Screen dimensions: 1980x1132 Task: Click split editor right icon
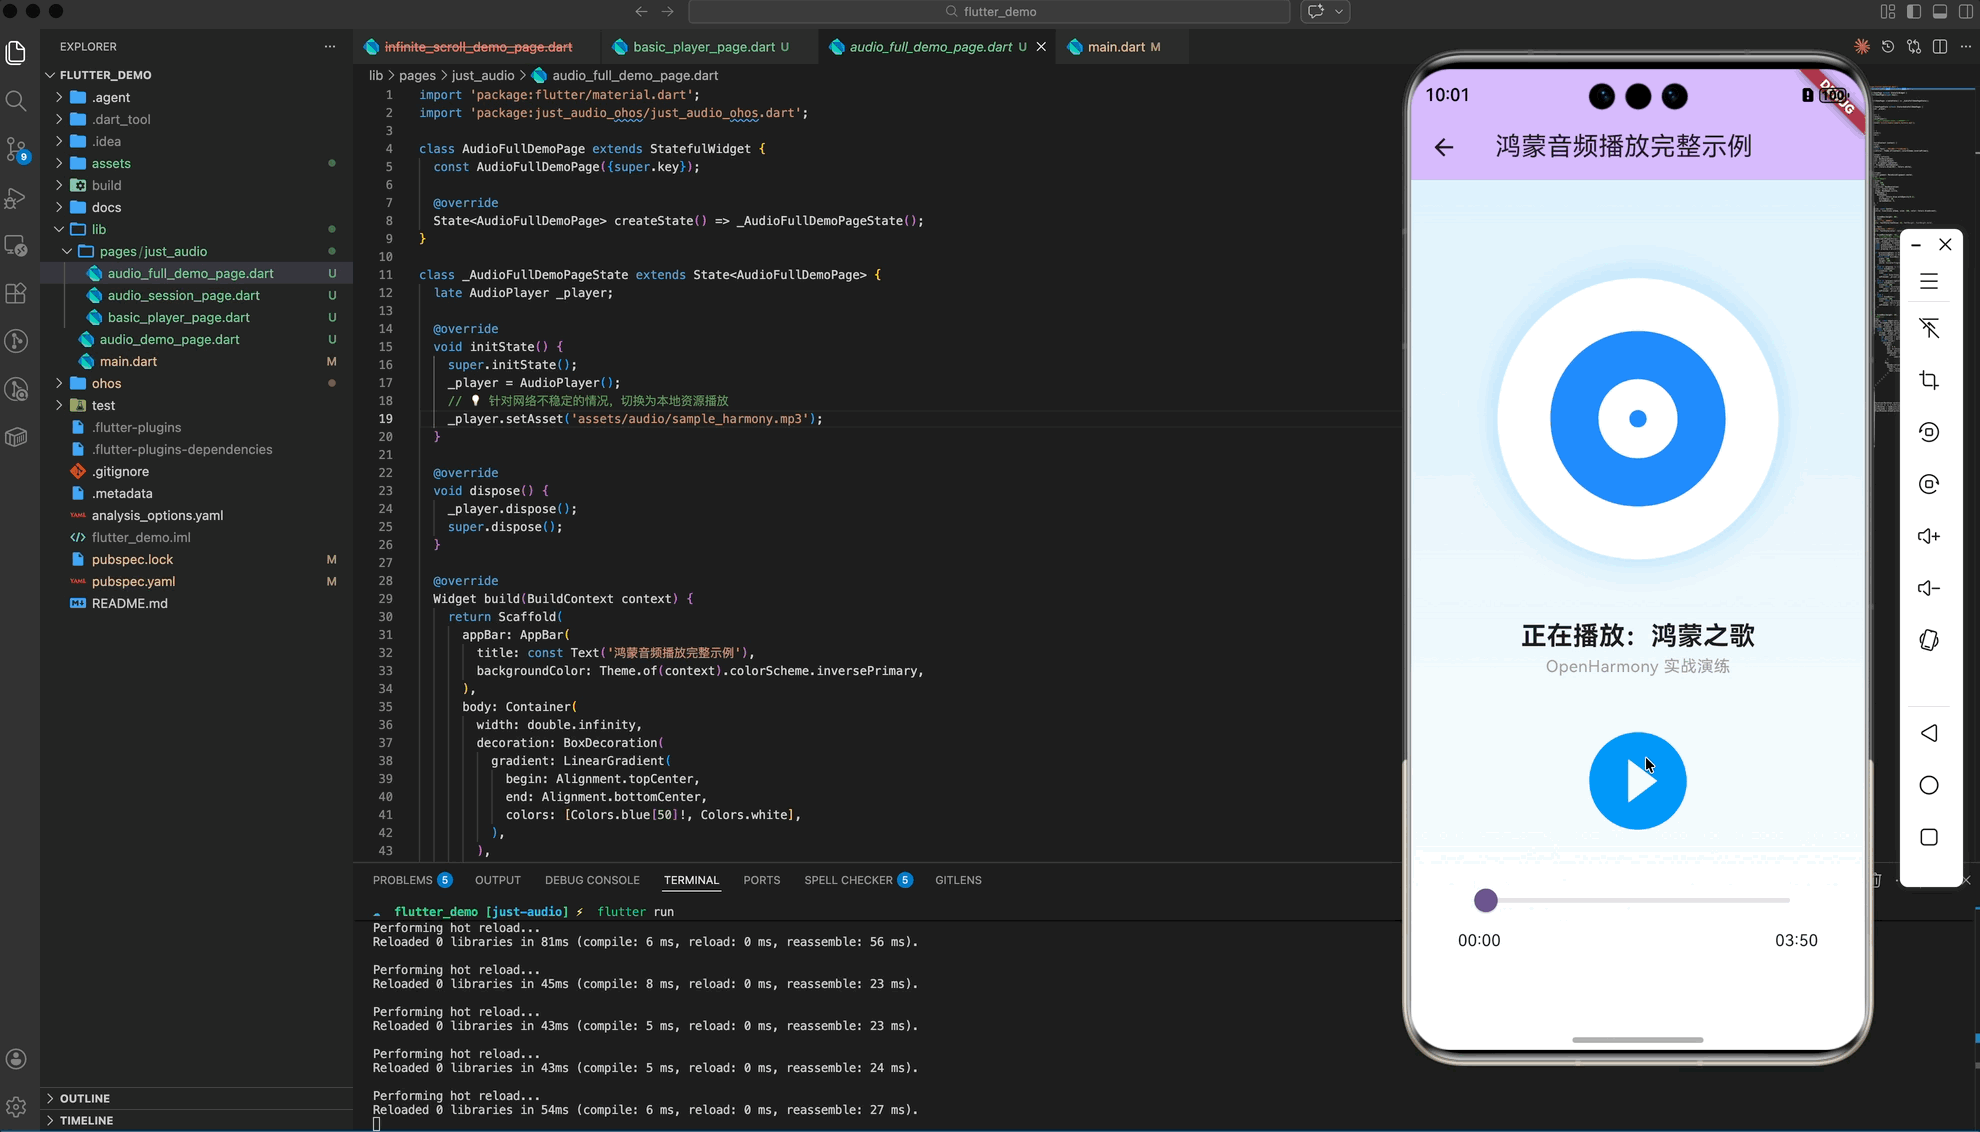pos(1940,47)
